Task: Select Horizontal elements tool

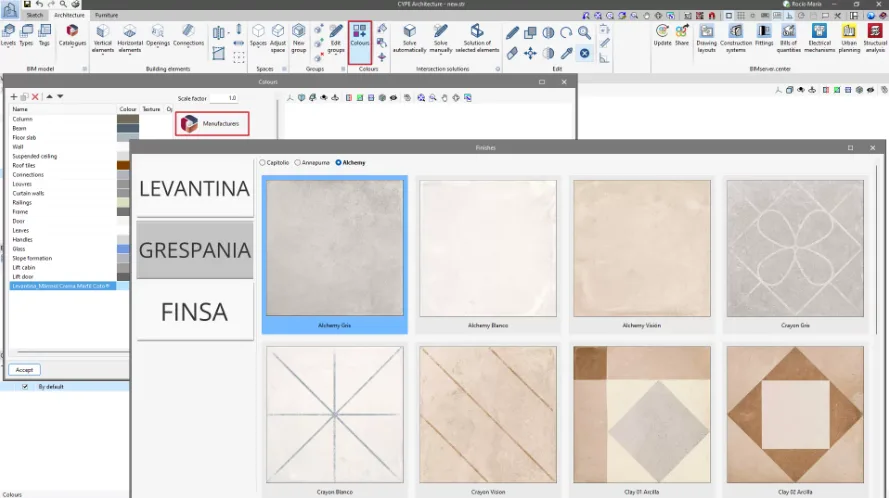Action: coord(130,39)
